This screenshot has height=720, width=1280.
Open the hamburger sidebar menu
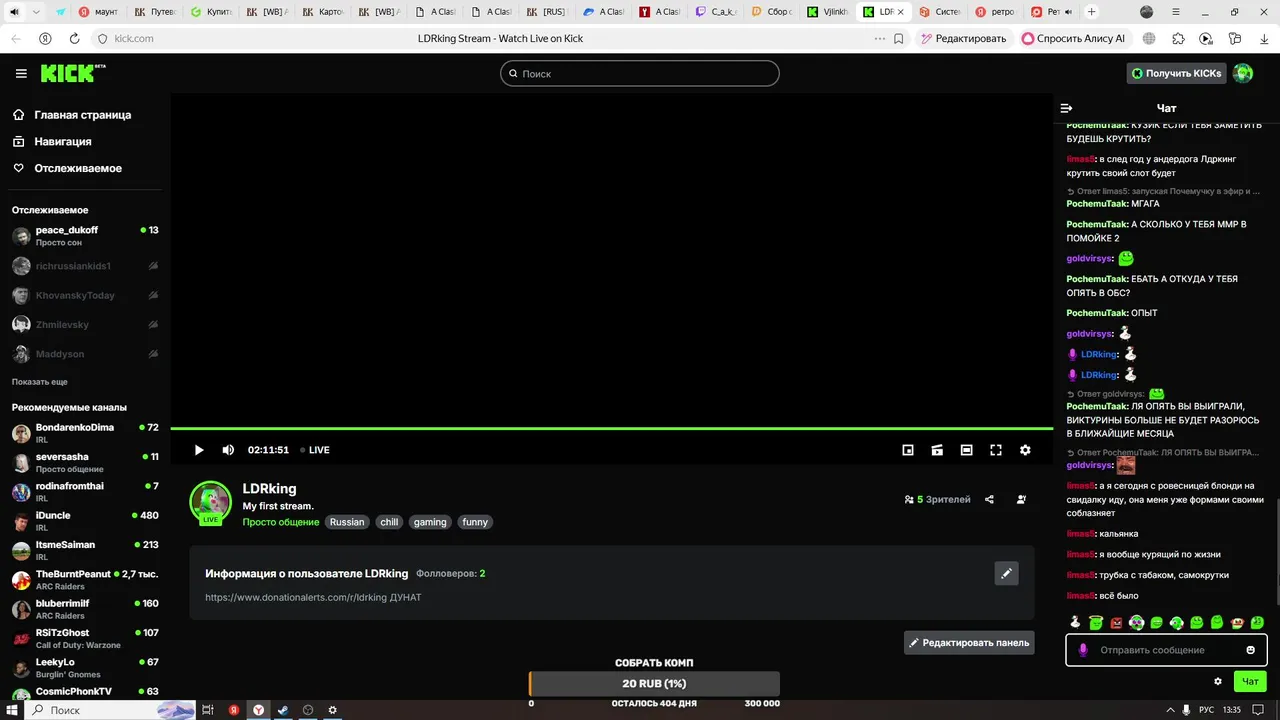pyautogui.click(x=21, y=74)
